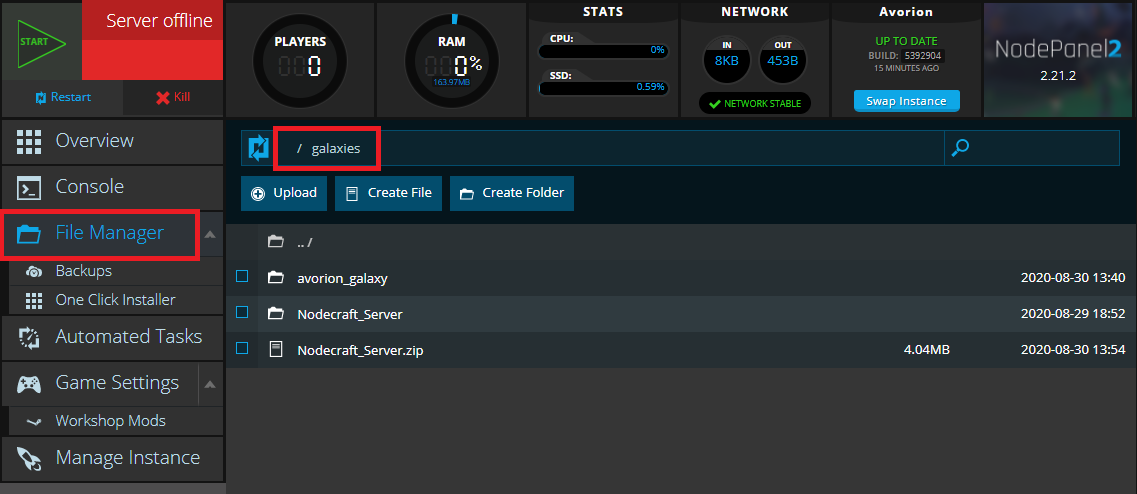Click the Workshop Mods Steam icon
Image resolution: width=1137 pixels, height=494 pixels.
point(33,422)
